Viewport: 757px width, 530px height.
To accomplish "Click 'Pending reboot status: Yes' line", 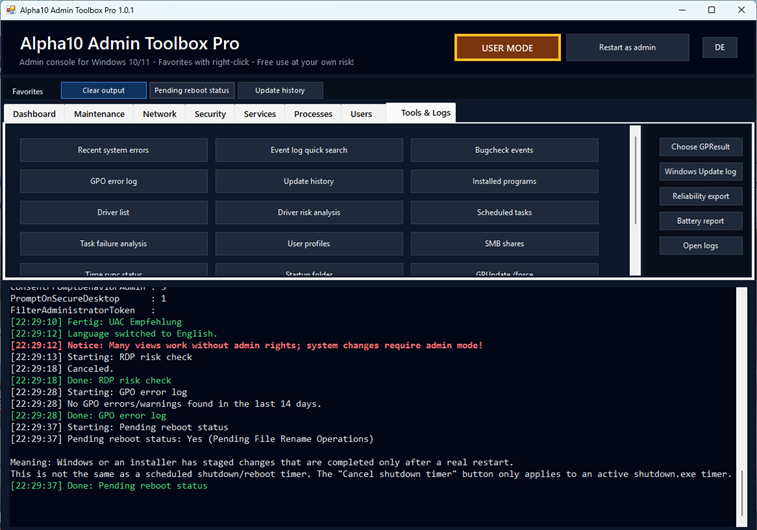I will (192, 439).
